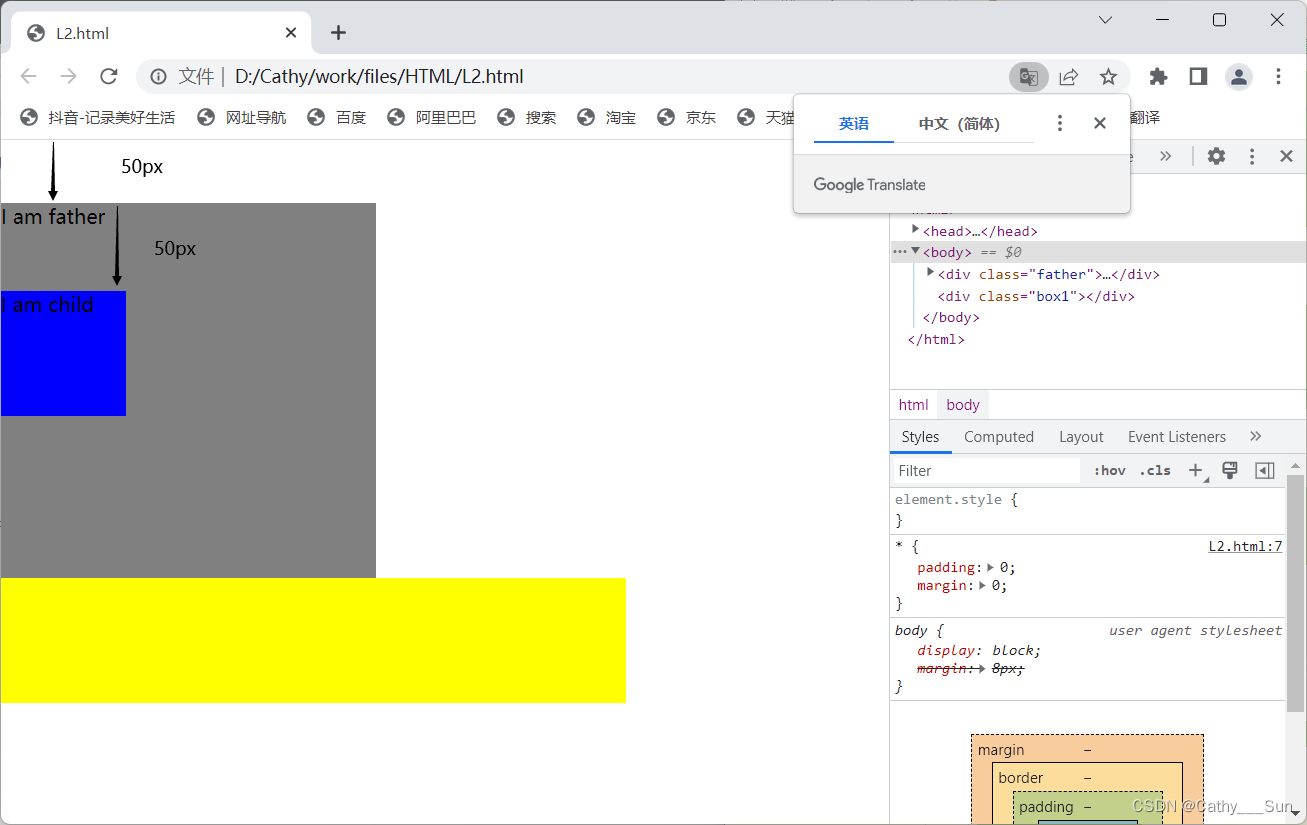Screen dimensions: 1307x825
Task: Switch to the Layout tab
Action: pos(1081,437)
